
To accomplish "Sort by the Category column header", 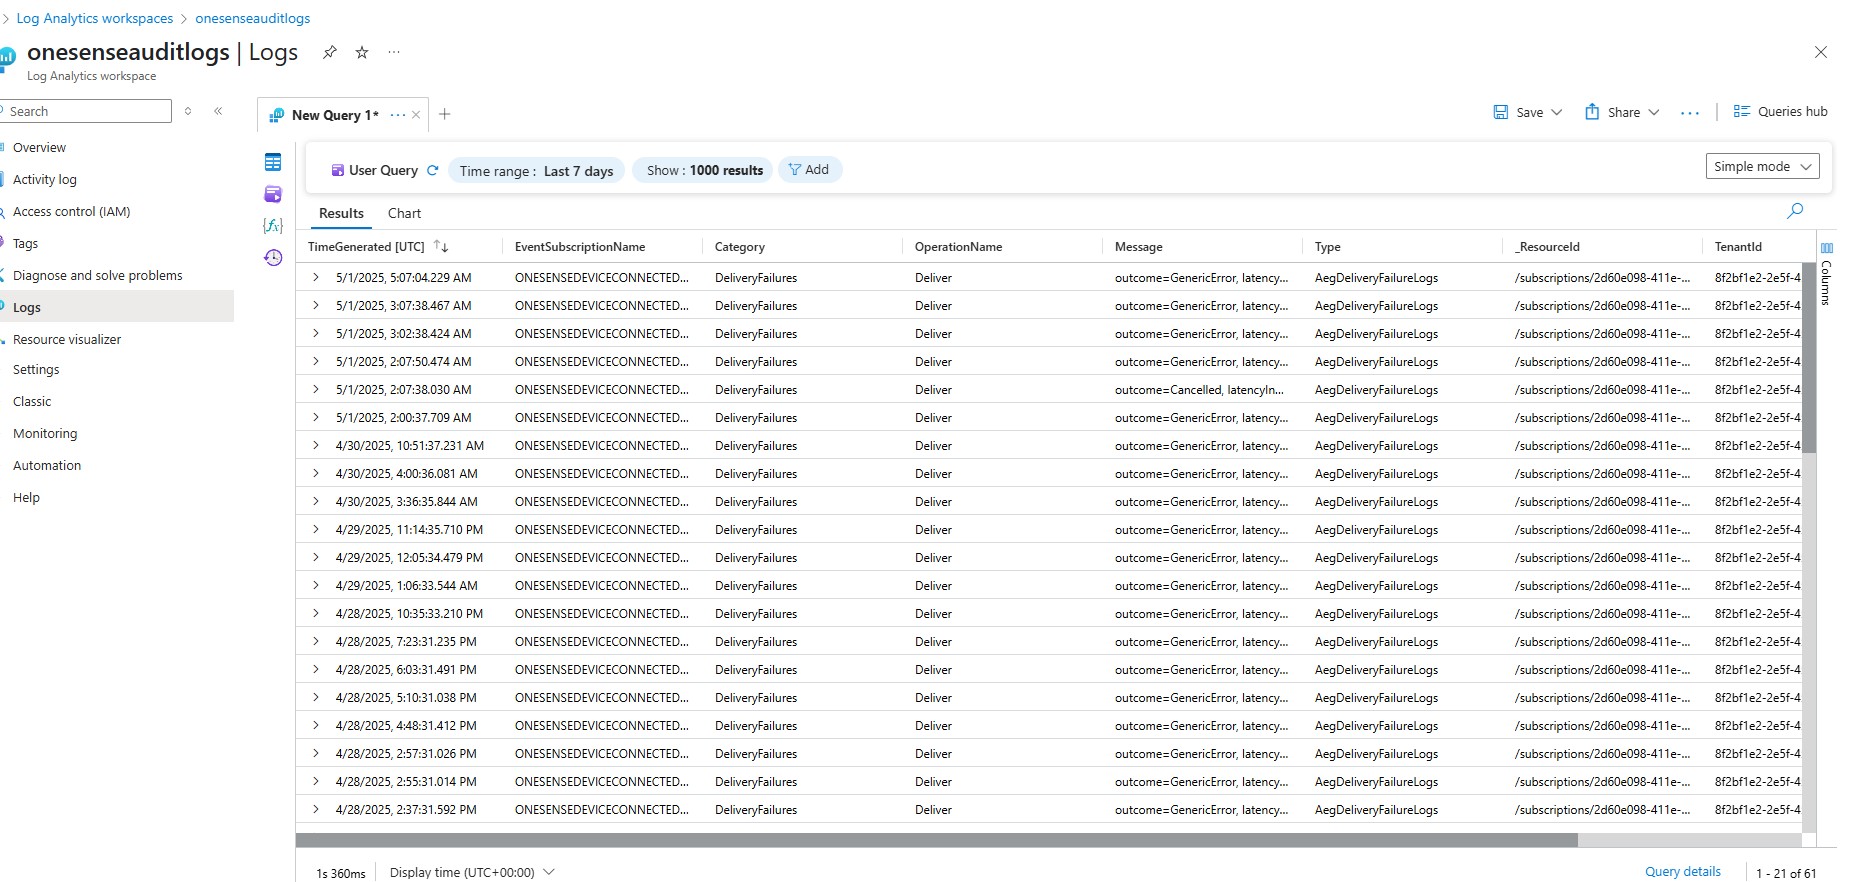I will click(x=740, y=246).
